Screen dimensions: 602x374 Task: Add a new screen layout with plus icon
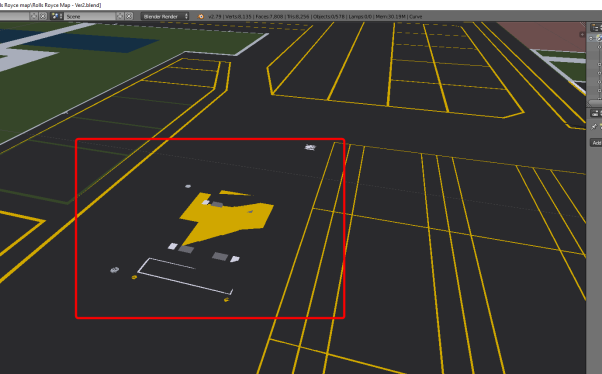click(x=34, y=16)
